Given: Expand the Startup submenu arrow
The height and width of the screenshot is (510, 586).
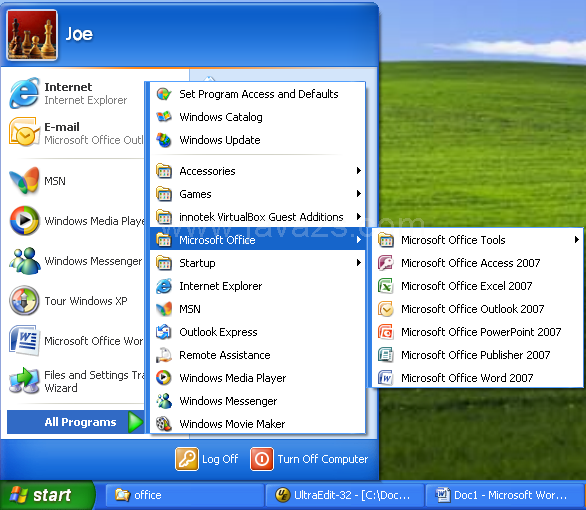Looking at the screenshot, I should [359, 263].
